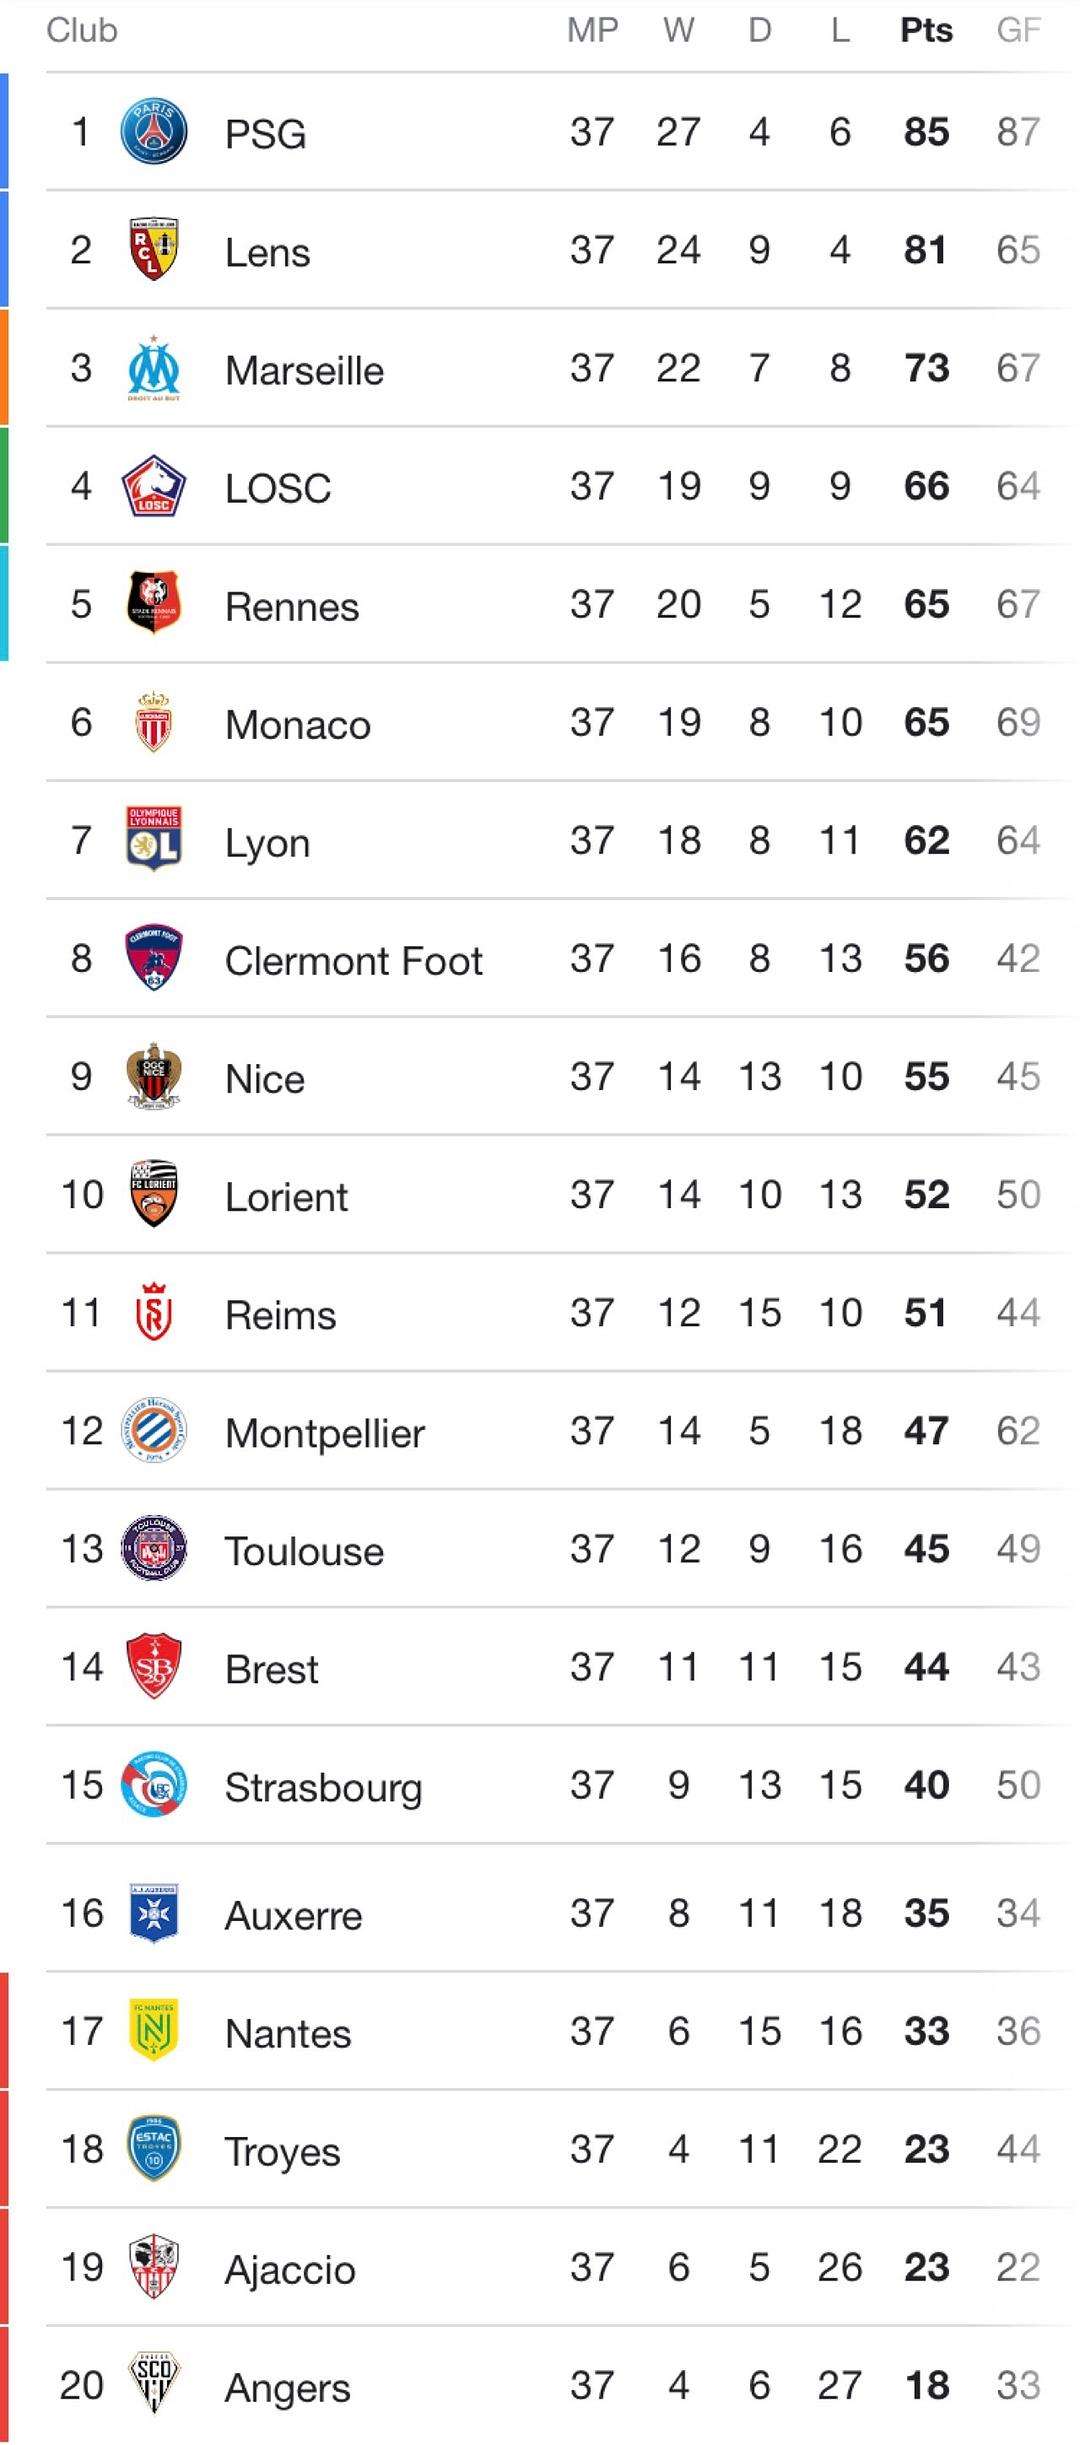This screenshot has height=2445, width=1080.
Task: Open the Toulouse team name
Action: pyautogui.click(x=304, y=1551)
